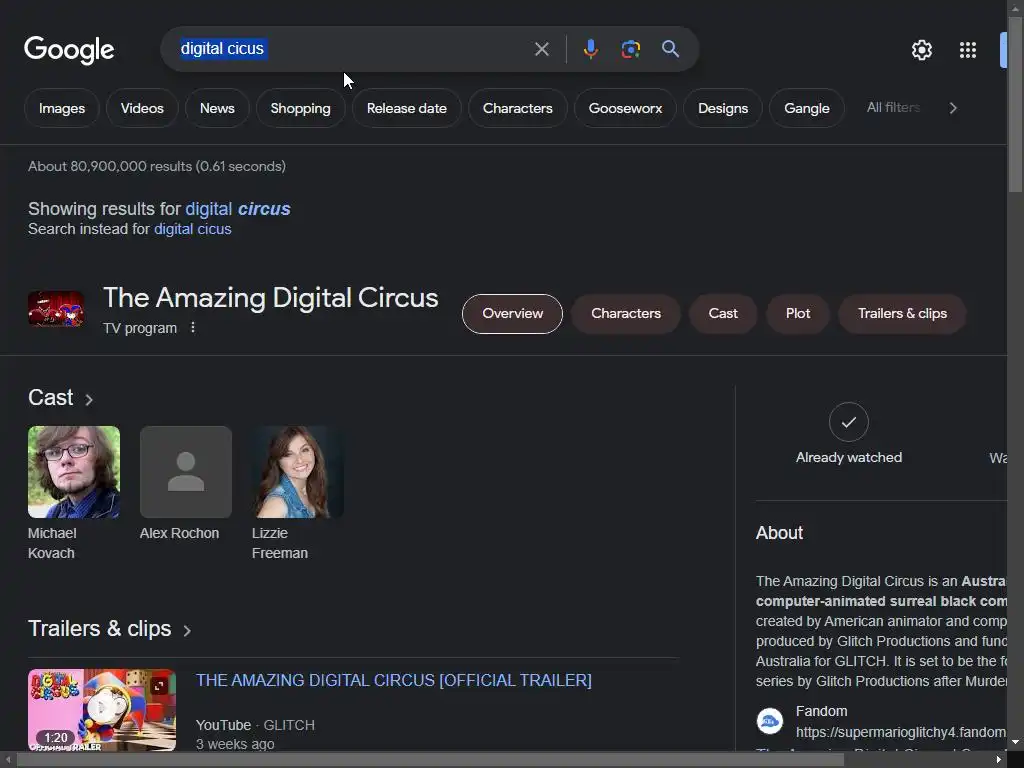Switch to the News filter

217,108
